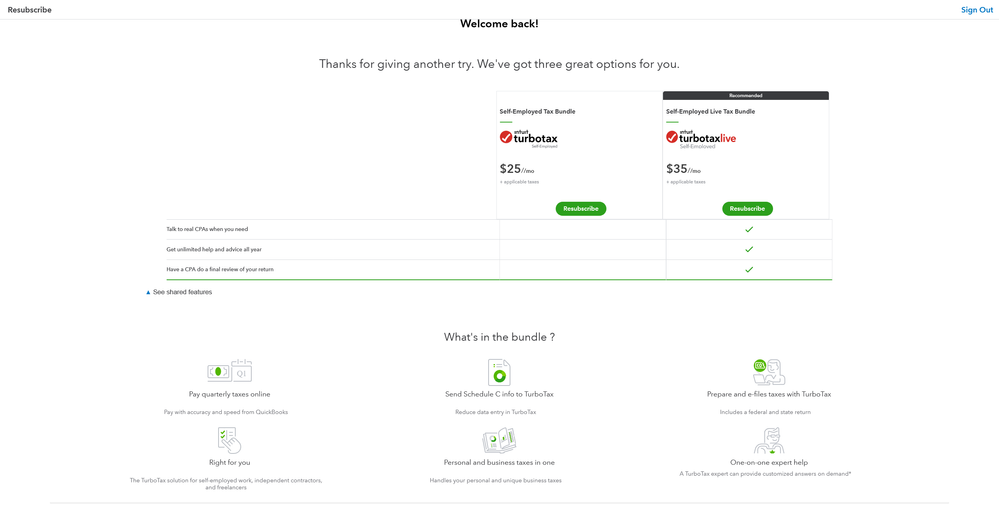Image resolution: width=999 pixels, height=510 pixels.
Task: Resubscribe to the $25 Self-Employed Tax Bundle
Action: 581,209
